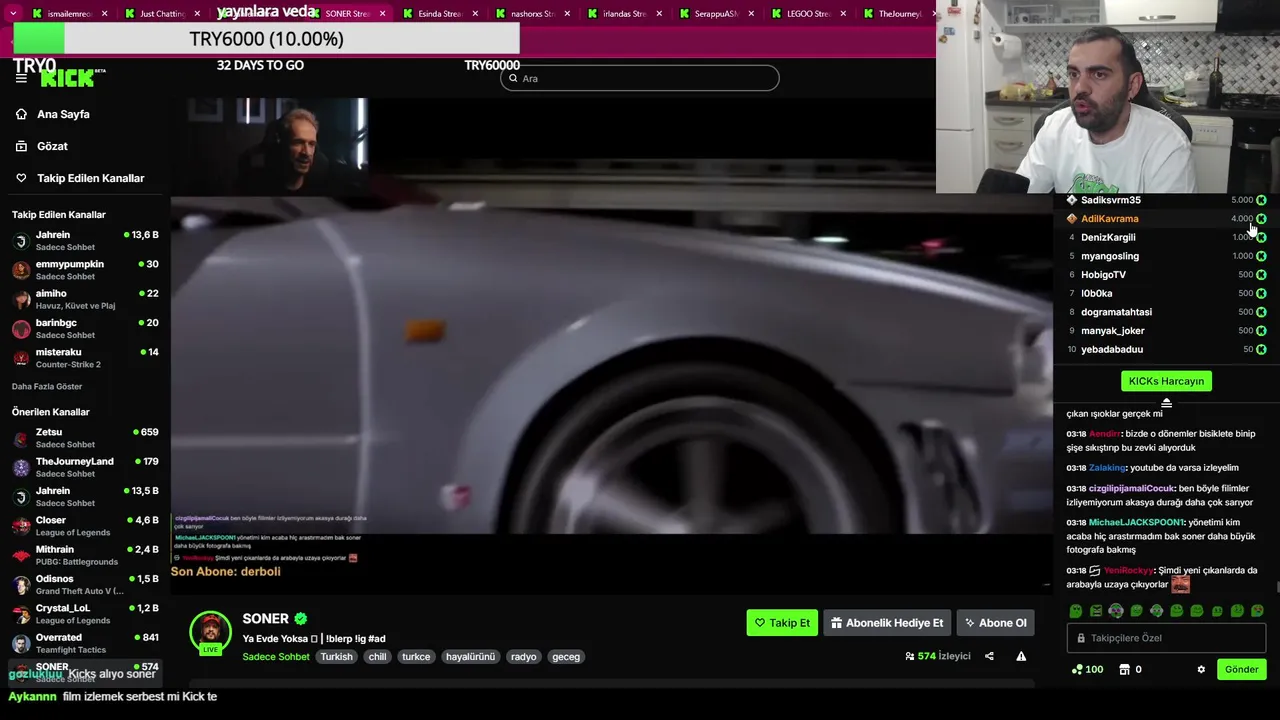Click the Takipçilere Özel chat input
Screen dimensions: 1280x720
[1166, 638]
